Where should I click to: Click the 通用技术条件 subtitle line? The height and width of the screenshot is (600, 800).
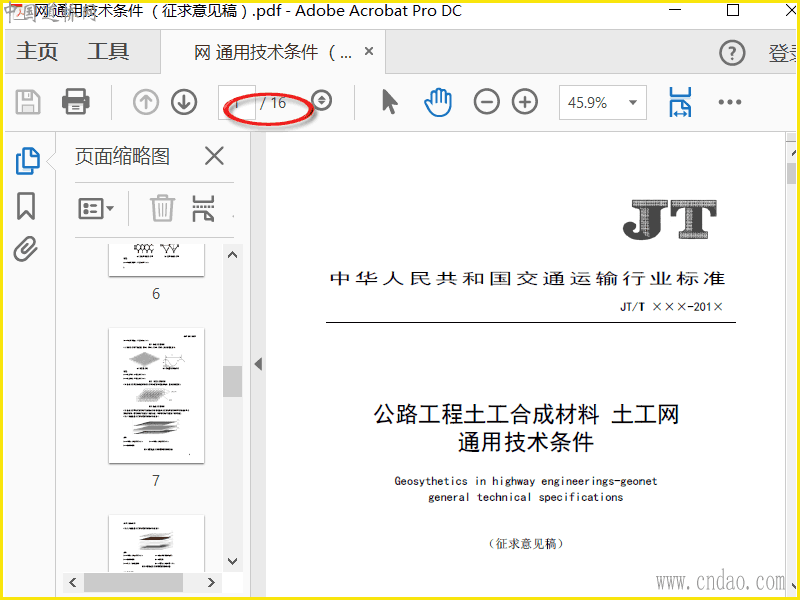coord(526,442)
